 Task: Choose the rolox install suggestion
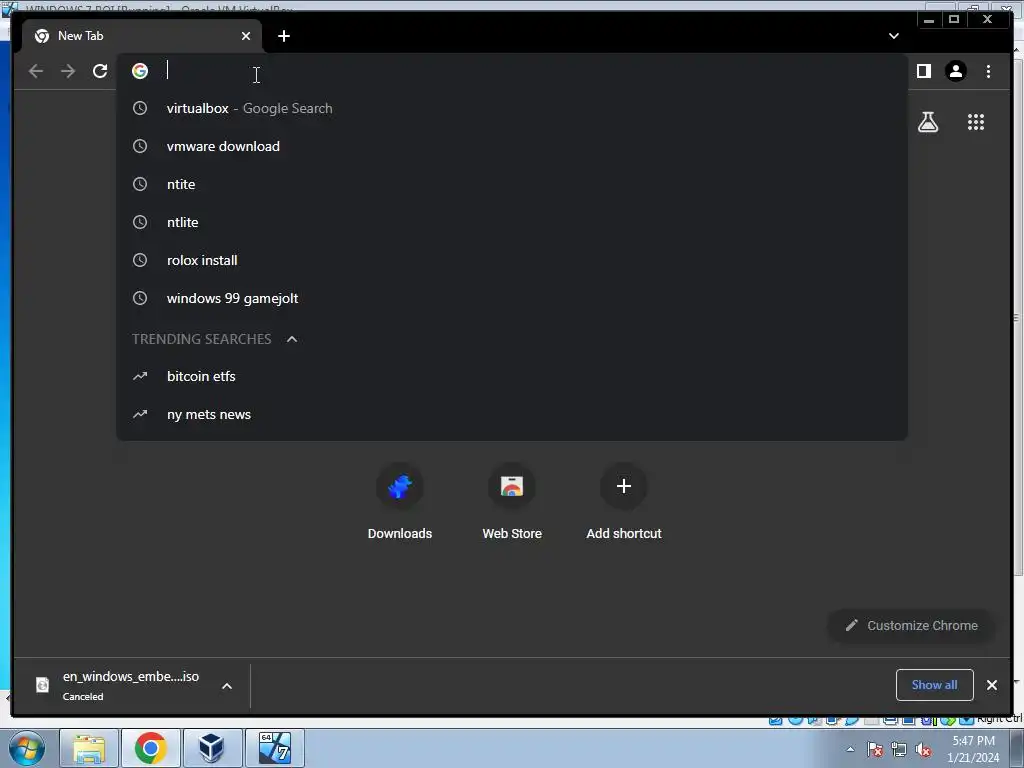click(512, 260)
